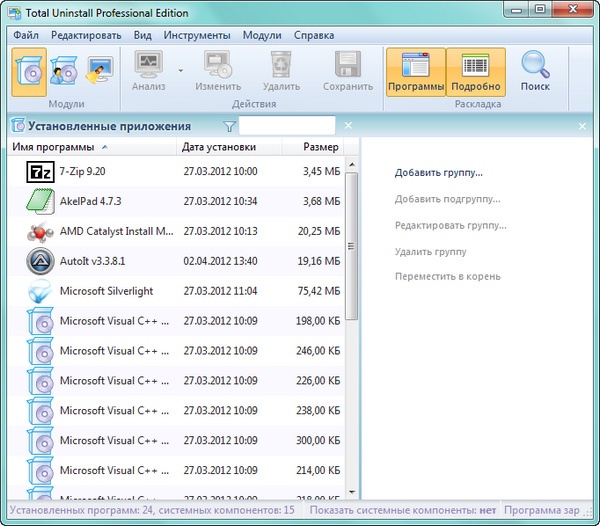Open the Модули menu
Viewport: 600px width, 526px height.
coord(262,35)
